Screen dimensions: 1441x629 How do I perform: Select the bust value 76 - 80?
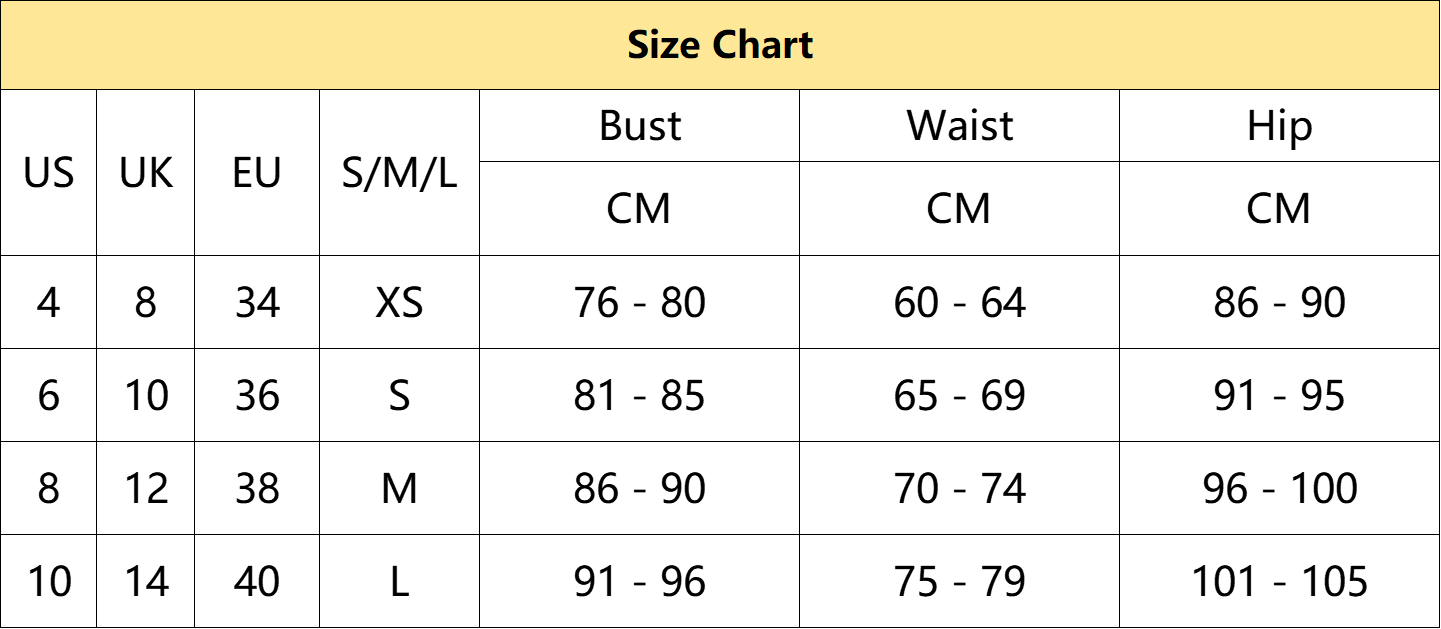[x=640, y=302]
